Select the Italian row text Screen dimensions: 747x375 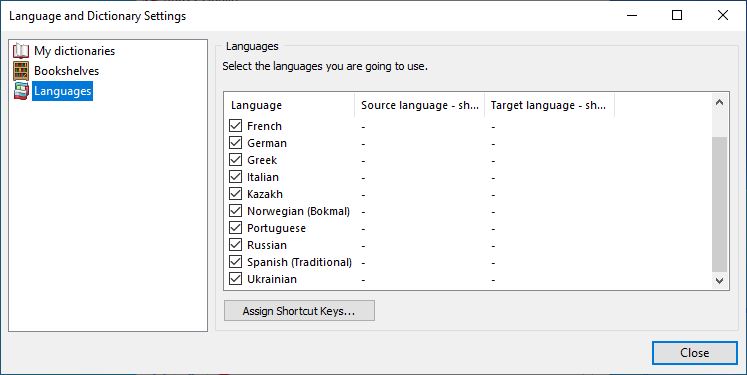pyautogui.click(x=263, y=177)
